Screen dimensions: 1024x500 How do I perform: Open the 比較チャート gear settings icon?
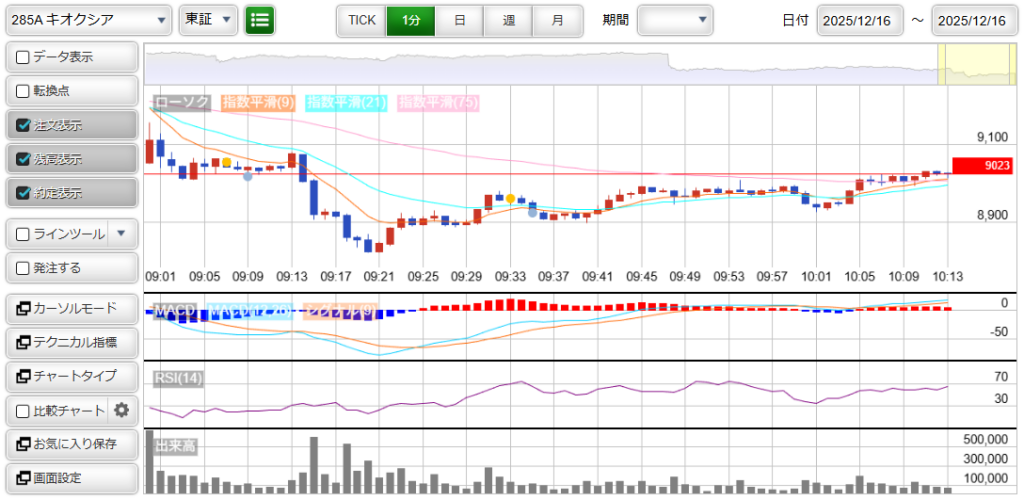pos(122,410)
